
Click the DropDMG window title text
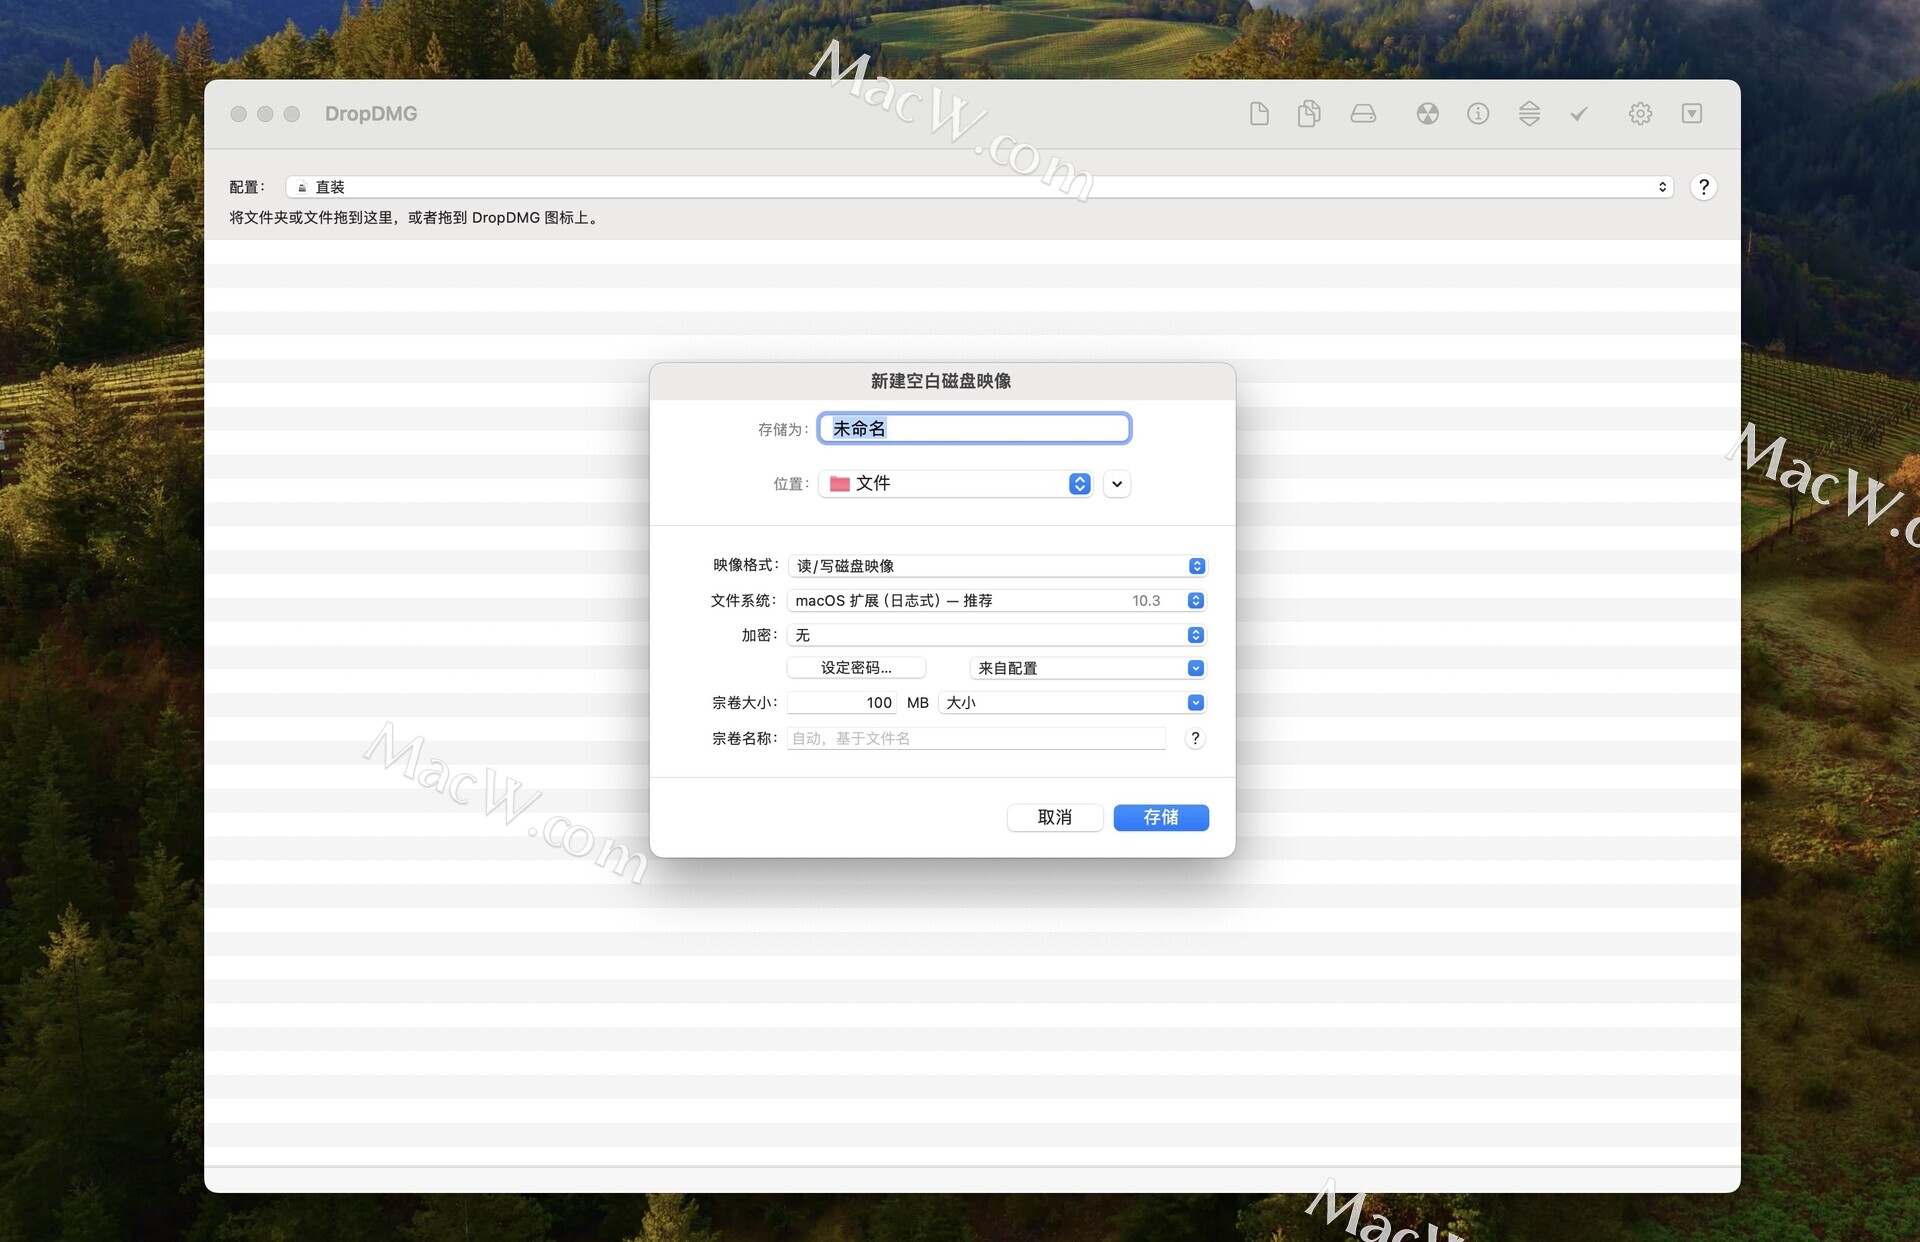371,114
